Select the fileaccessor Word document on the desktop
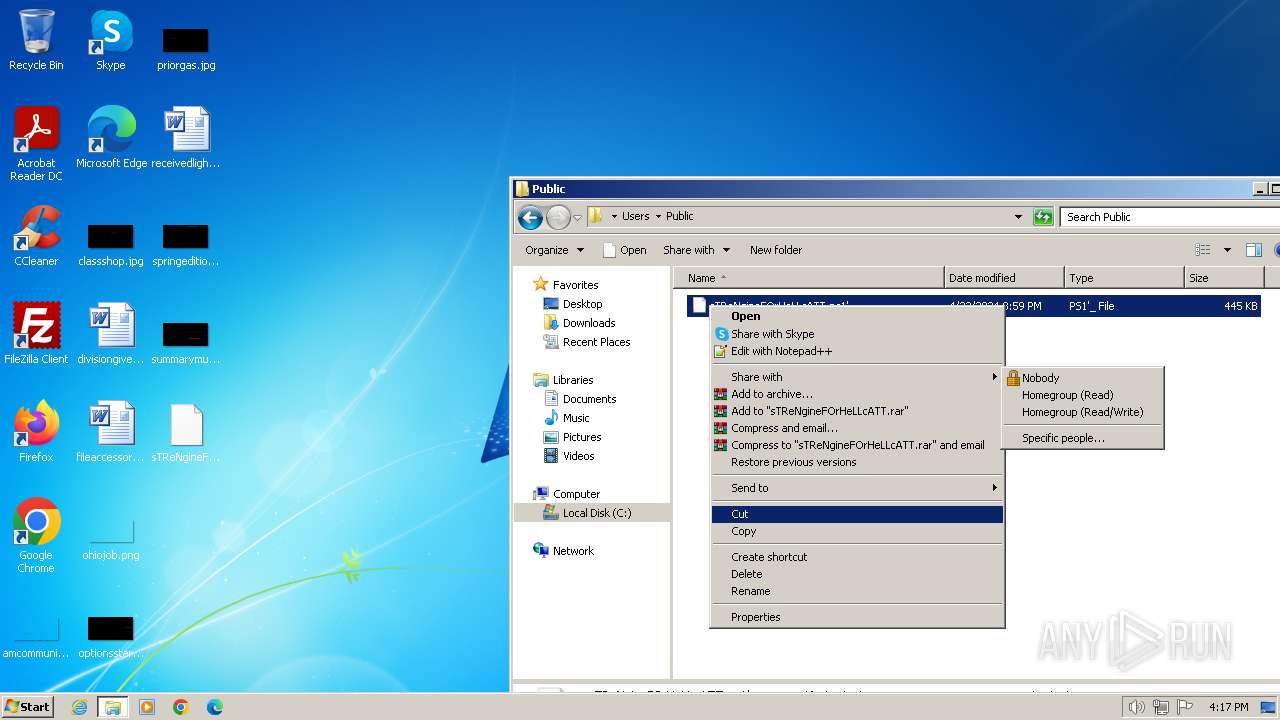Image resolution: width=1280 pixels, height=720 pixels. point(111,432)
